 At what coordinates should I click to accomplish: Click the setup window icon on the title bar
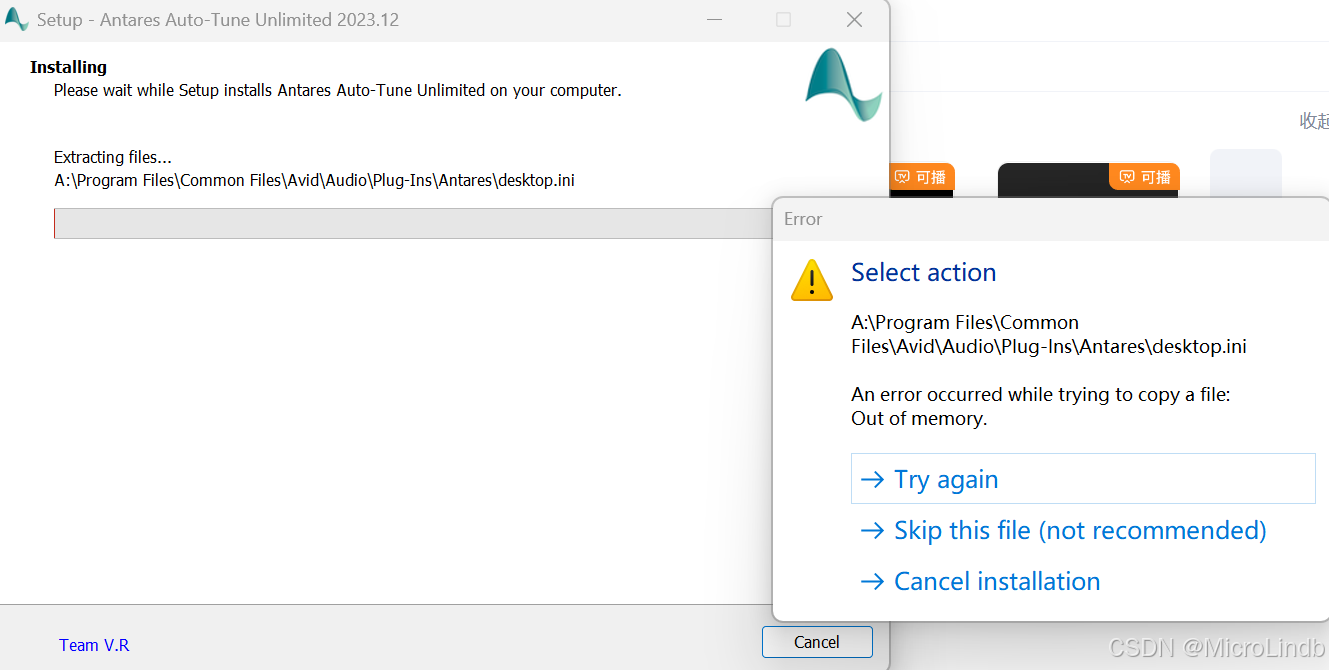coord(16,19)
